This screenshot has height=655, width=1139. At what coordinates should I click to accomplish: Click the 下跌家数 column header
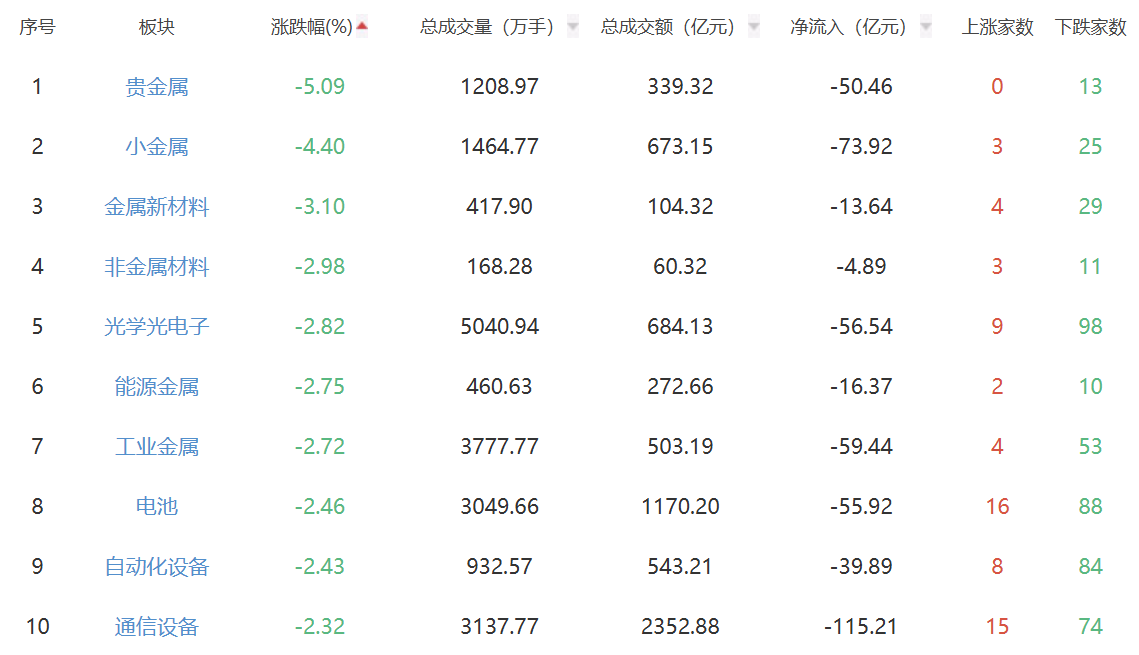[x=1092, y=27]
